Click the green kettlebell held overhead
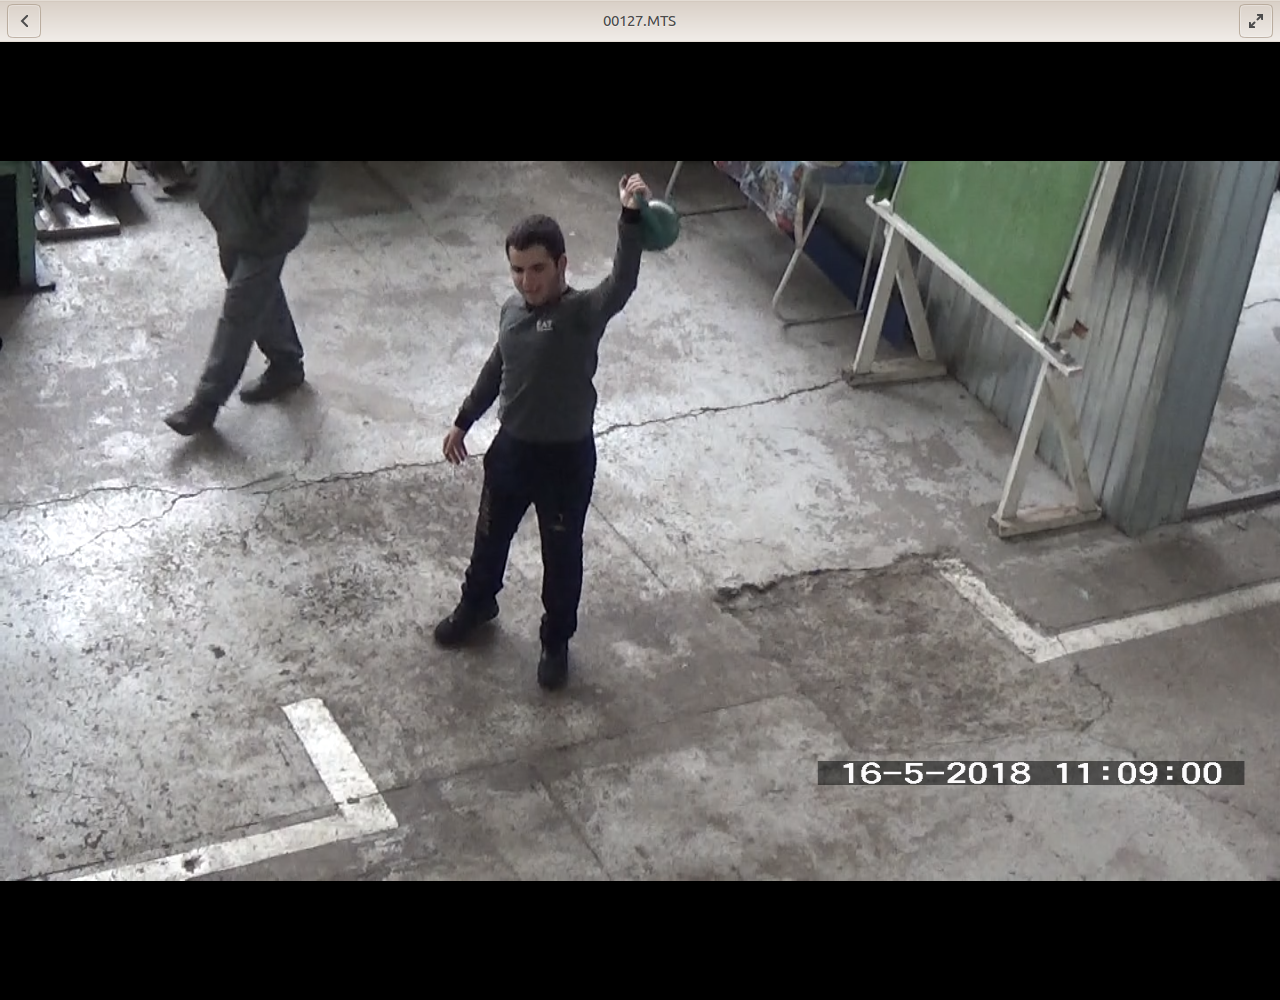The width and height of the screenshot is (1280, 1000). click(x=658, y=225)
